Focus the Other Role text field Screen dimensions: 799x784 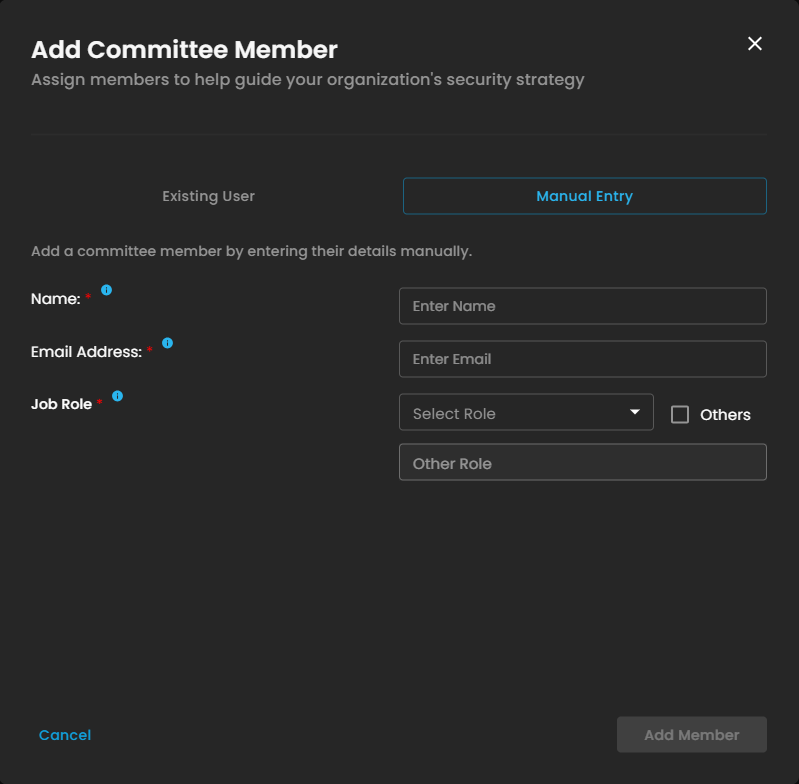click(x=582, y=463)
